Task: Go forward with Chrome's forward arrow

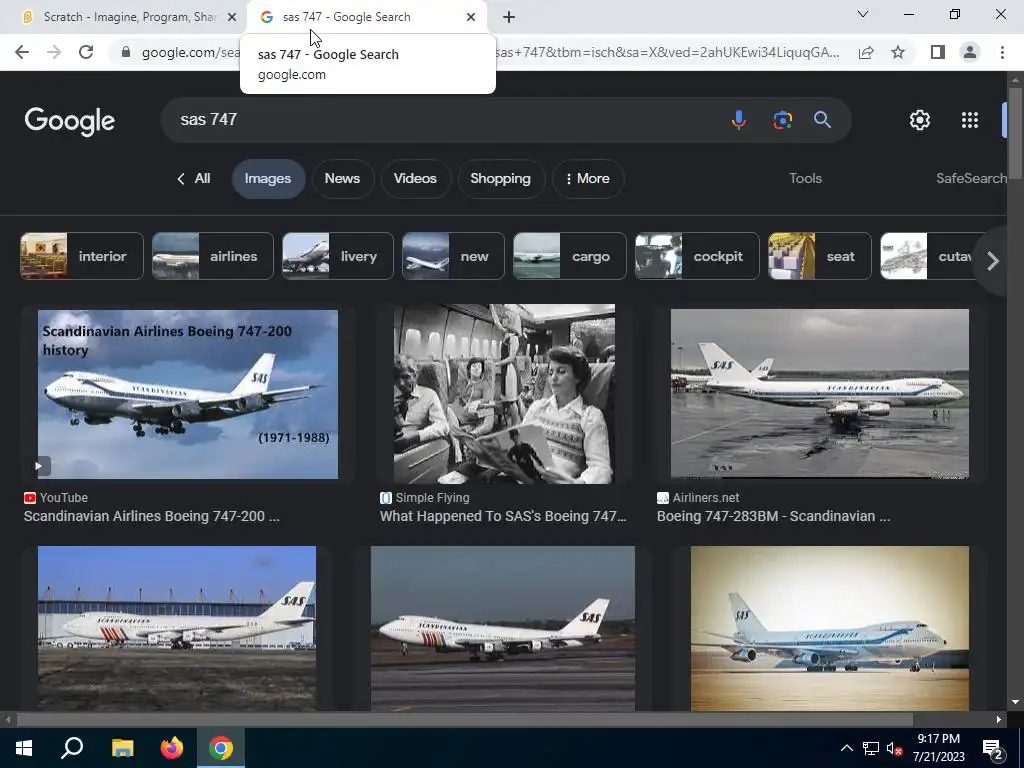Action: click(x=54, y=52)
